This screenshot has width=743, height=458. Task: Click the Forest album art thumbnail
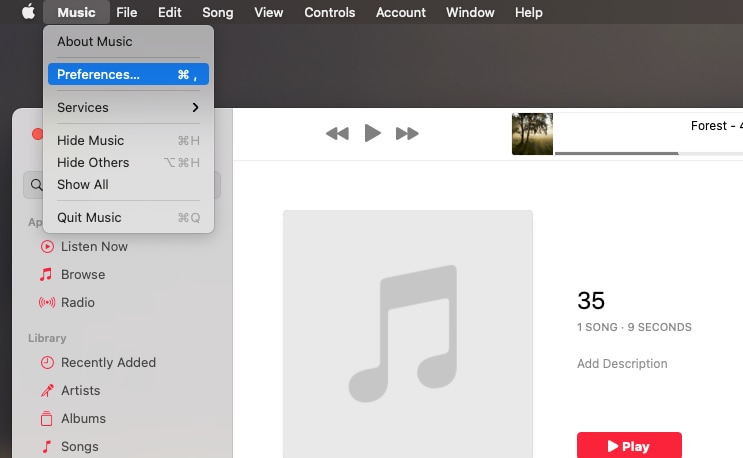pyautogui.click(x=532, y=134)
